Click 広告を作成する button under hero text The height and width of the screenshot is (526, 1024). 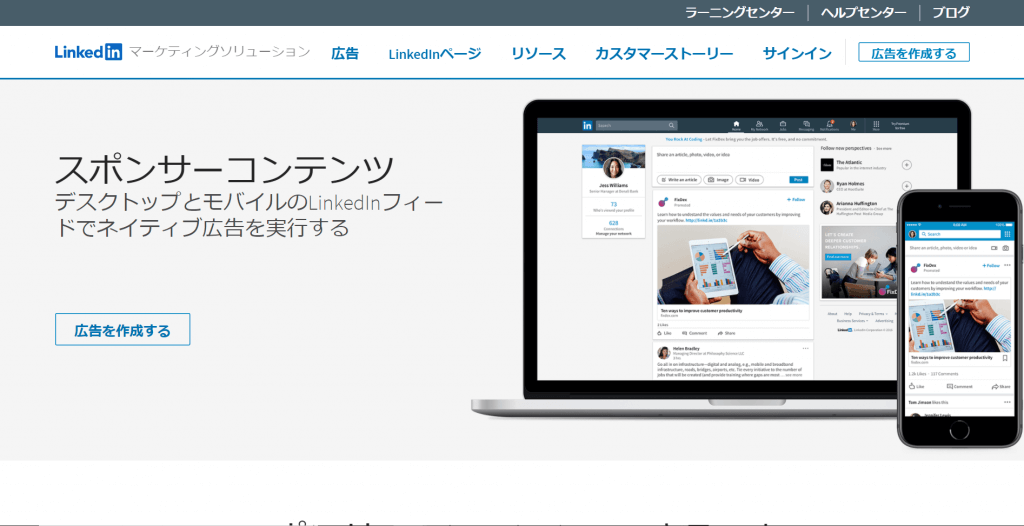[123, 329]
